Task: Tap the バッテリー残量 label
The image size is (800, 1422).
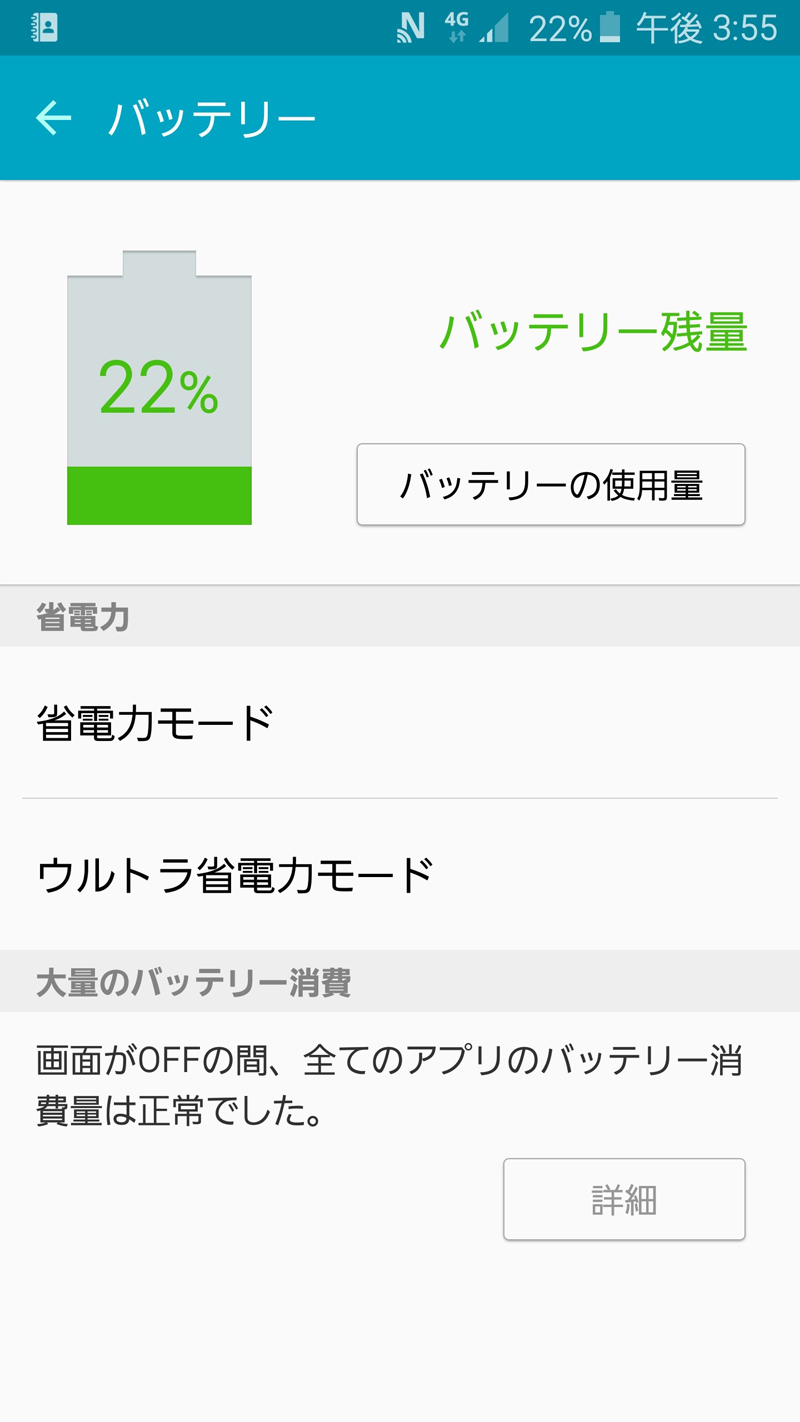Action: point(593,332)
